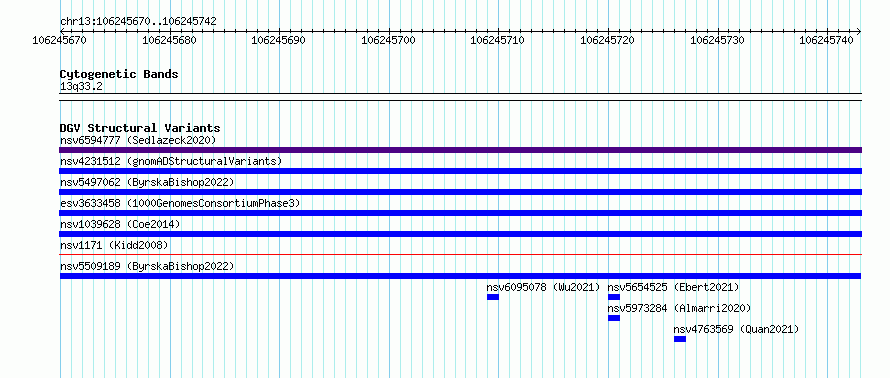Select the blue bar under nsv1039628
Viewport: 890px width, 378px height.
click(460, 234)
